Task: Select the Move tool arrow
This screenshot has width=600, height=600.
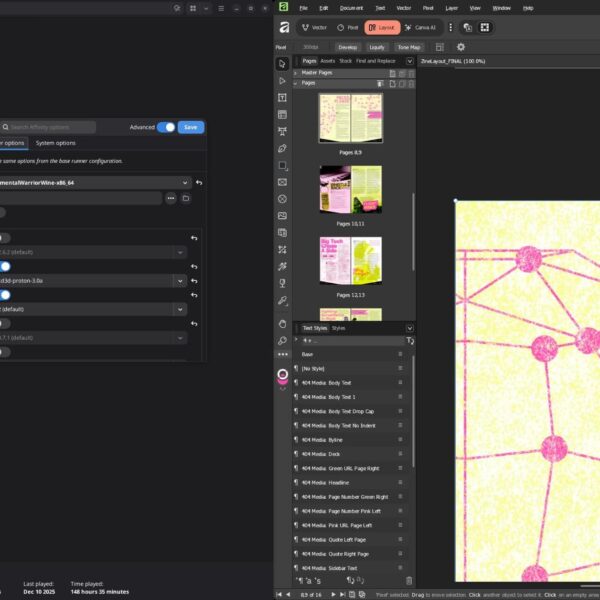Action: (283, 64)
